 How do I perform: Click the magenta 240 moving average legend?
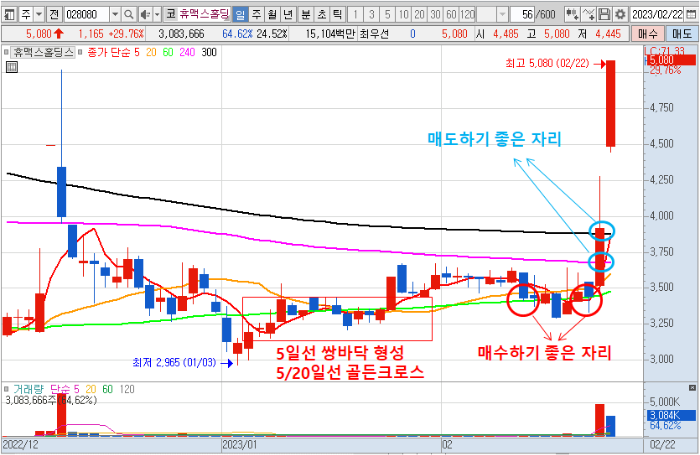[x=187, y=52]
